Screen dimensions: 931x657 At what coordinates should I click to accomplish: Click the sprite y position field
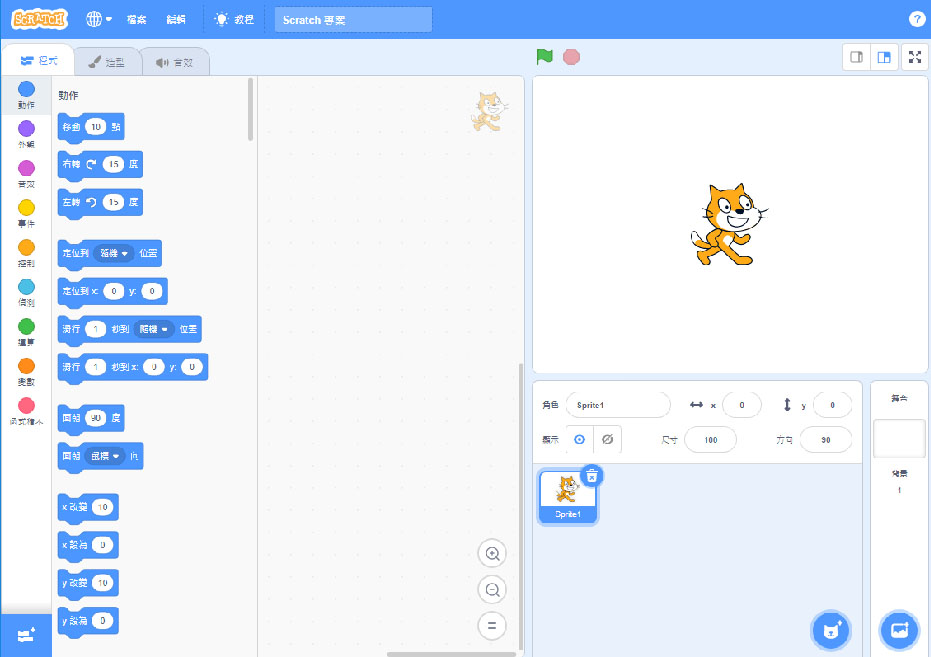(x=832, y=405)
